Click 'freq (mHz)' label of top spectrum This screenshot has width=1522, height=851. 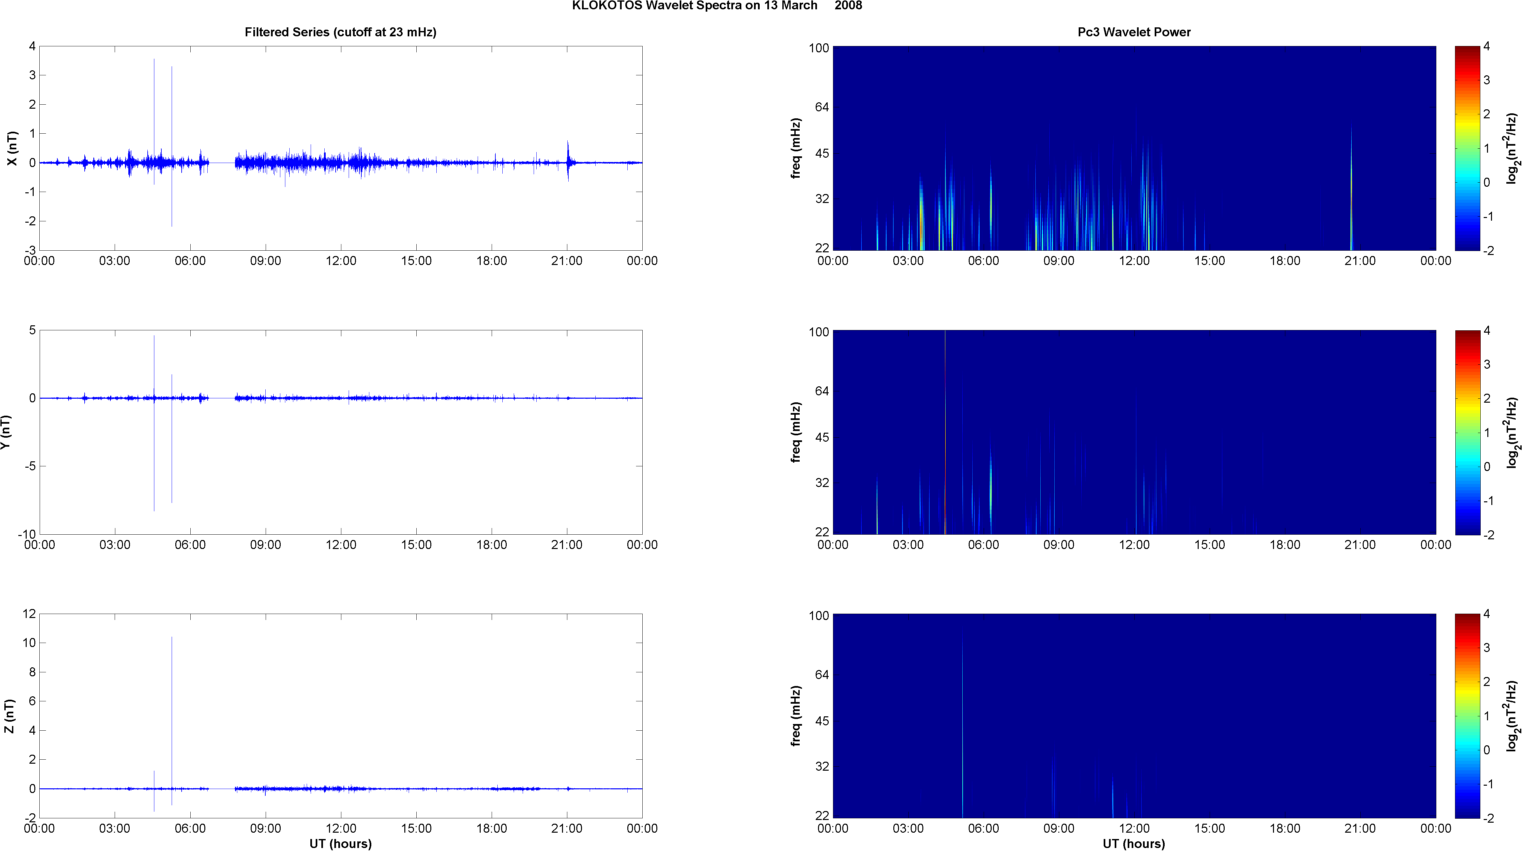(796, 148)
